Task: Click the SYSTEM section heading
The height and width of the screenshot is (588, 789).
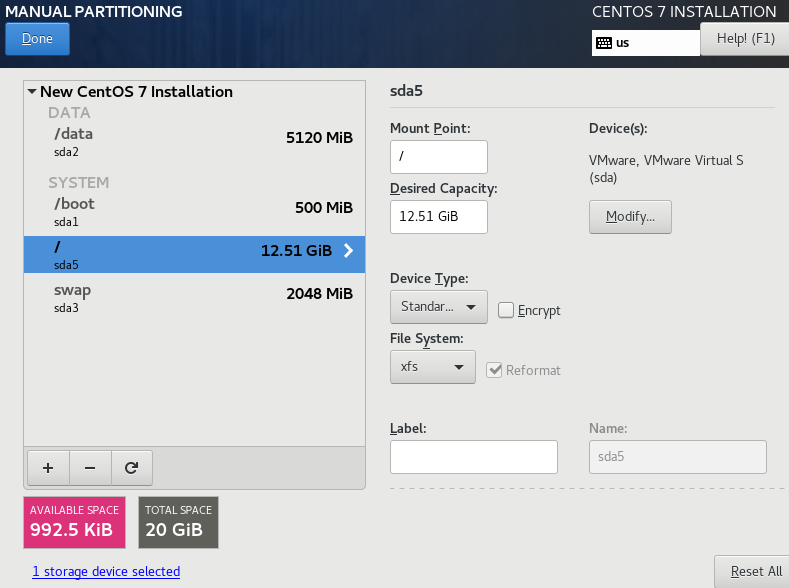Action: tap(78, 183)
